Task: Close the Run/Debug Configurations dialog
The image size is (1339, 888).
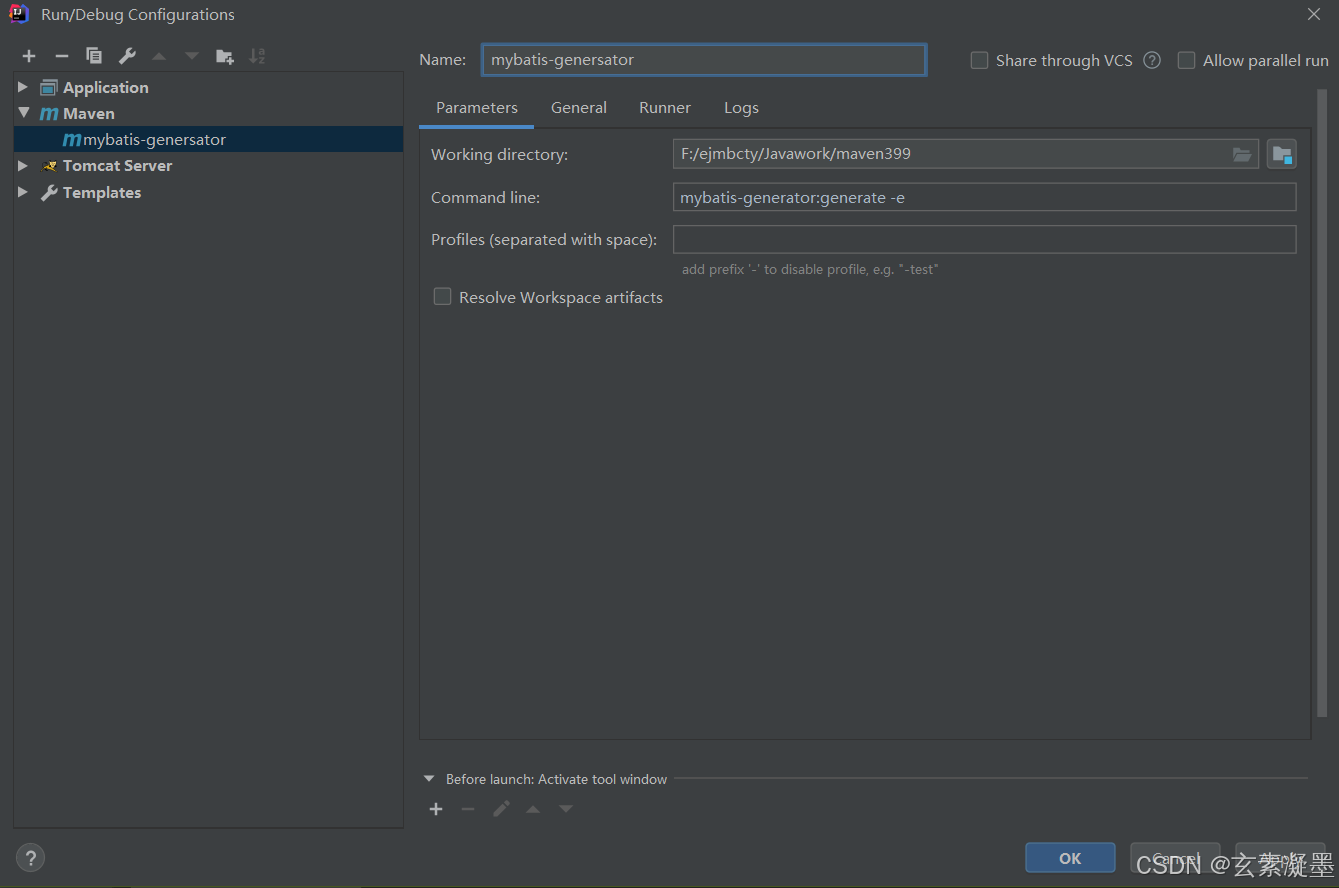Action: pos(1314,14)
